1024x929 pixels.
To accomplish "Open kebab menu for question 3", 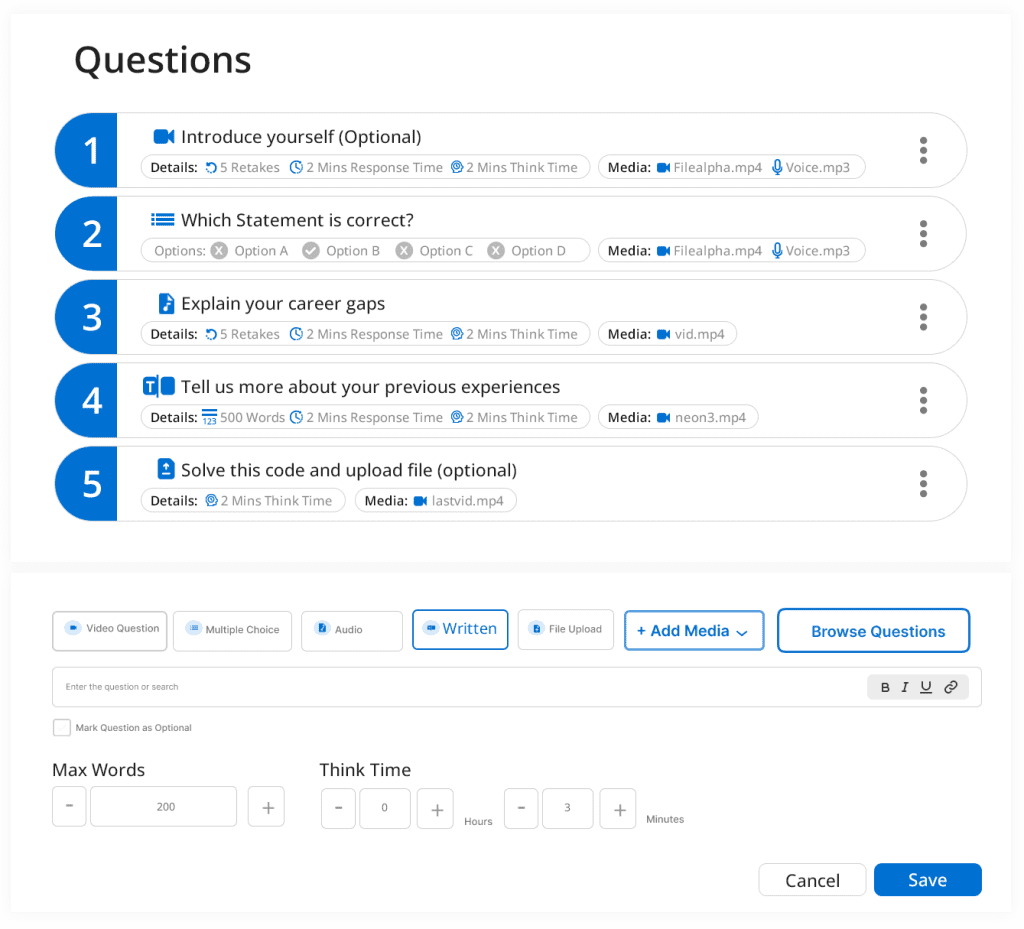I will tap(923, 317).
